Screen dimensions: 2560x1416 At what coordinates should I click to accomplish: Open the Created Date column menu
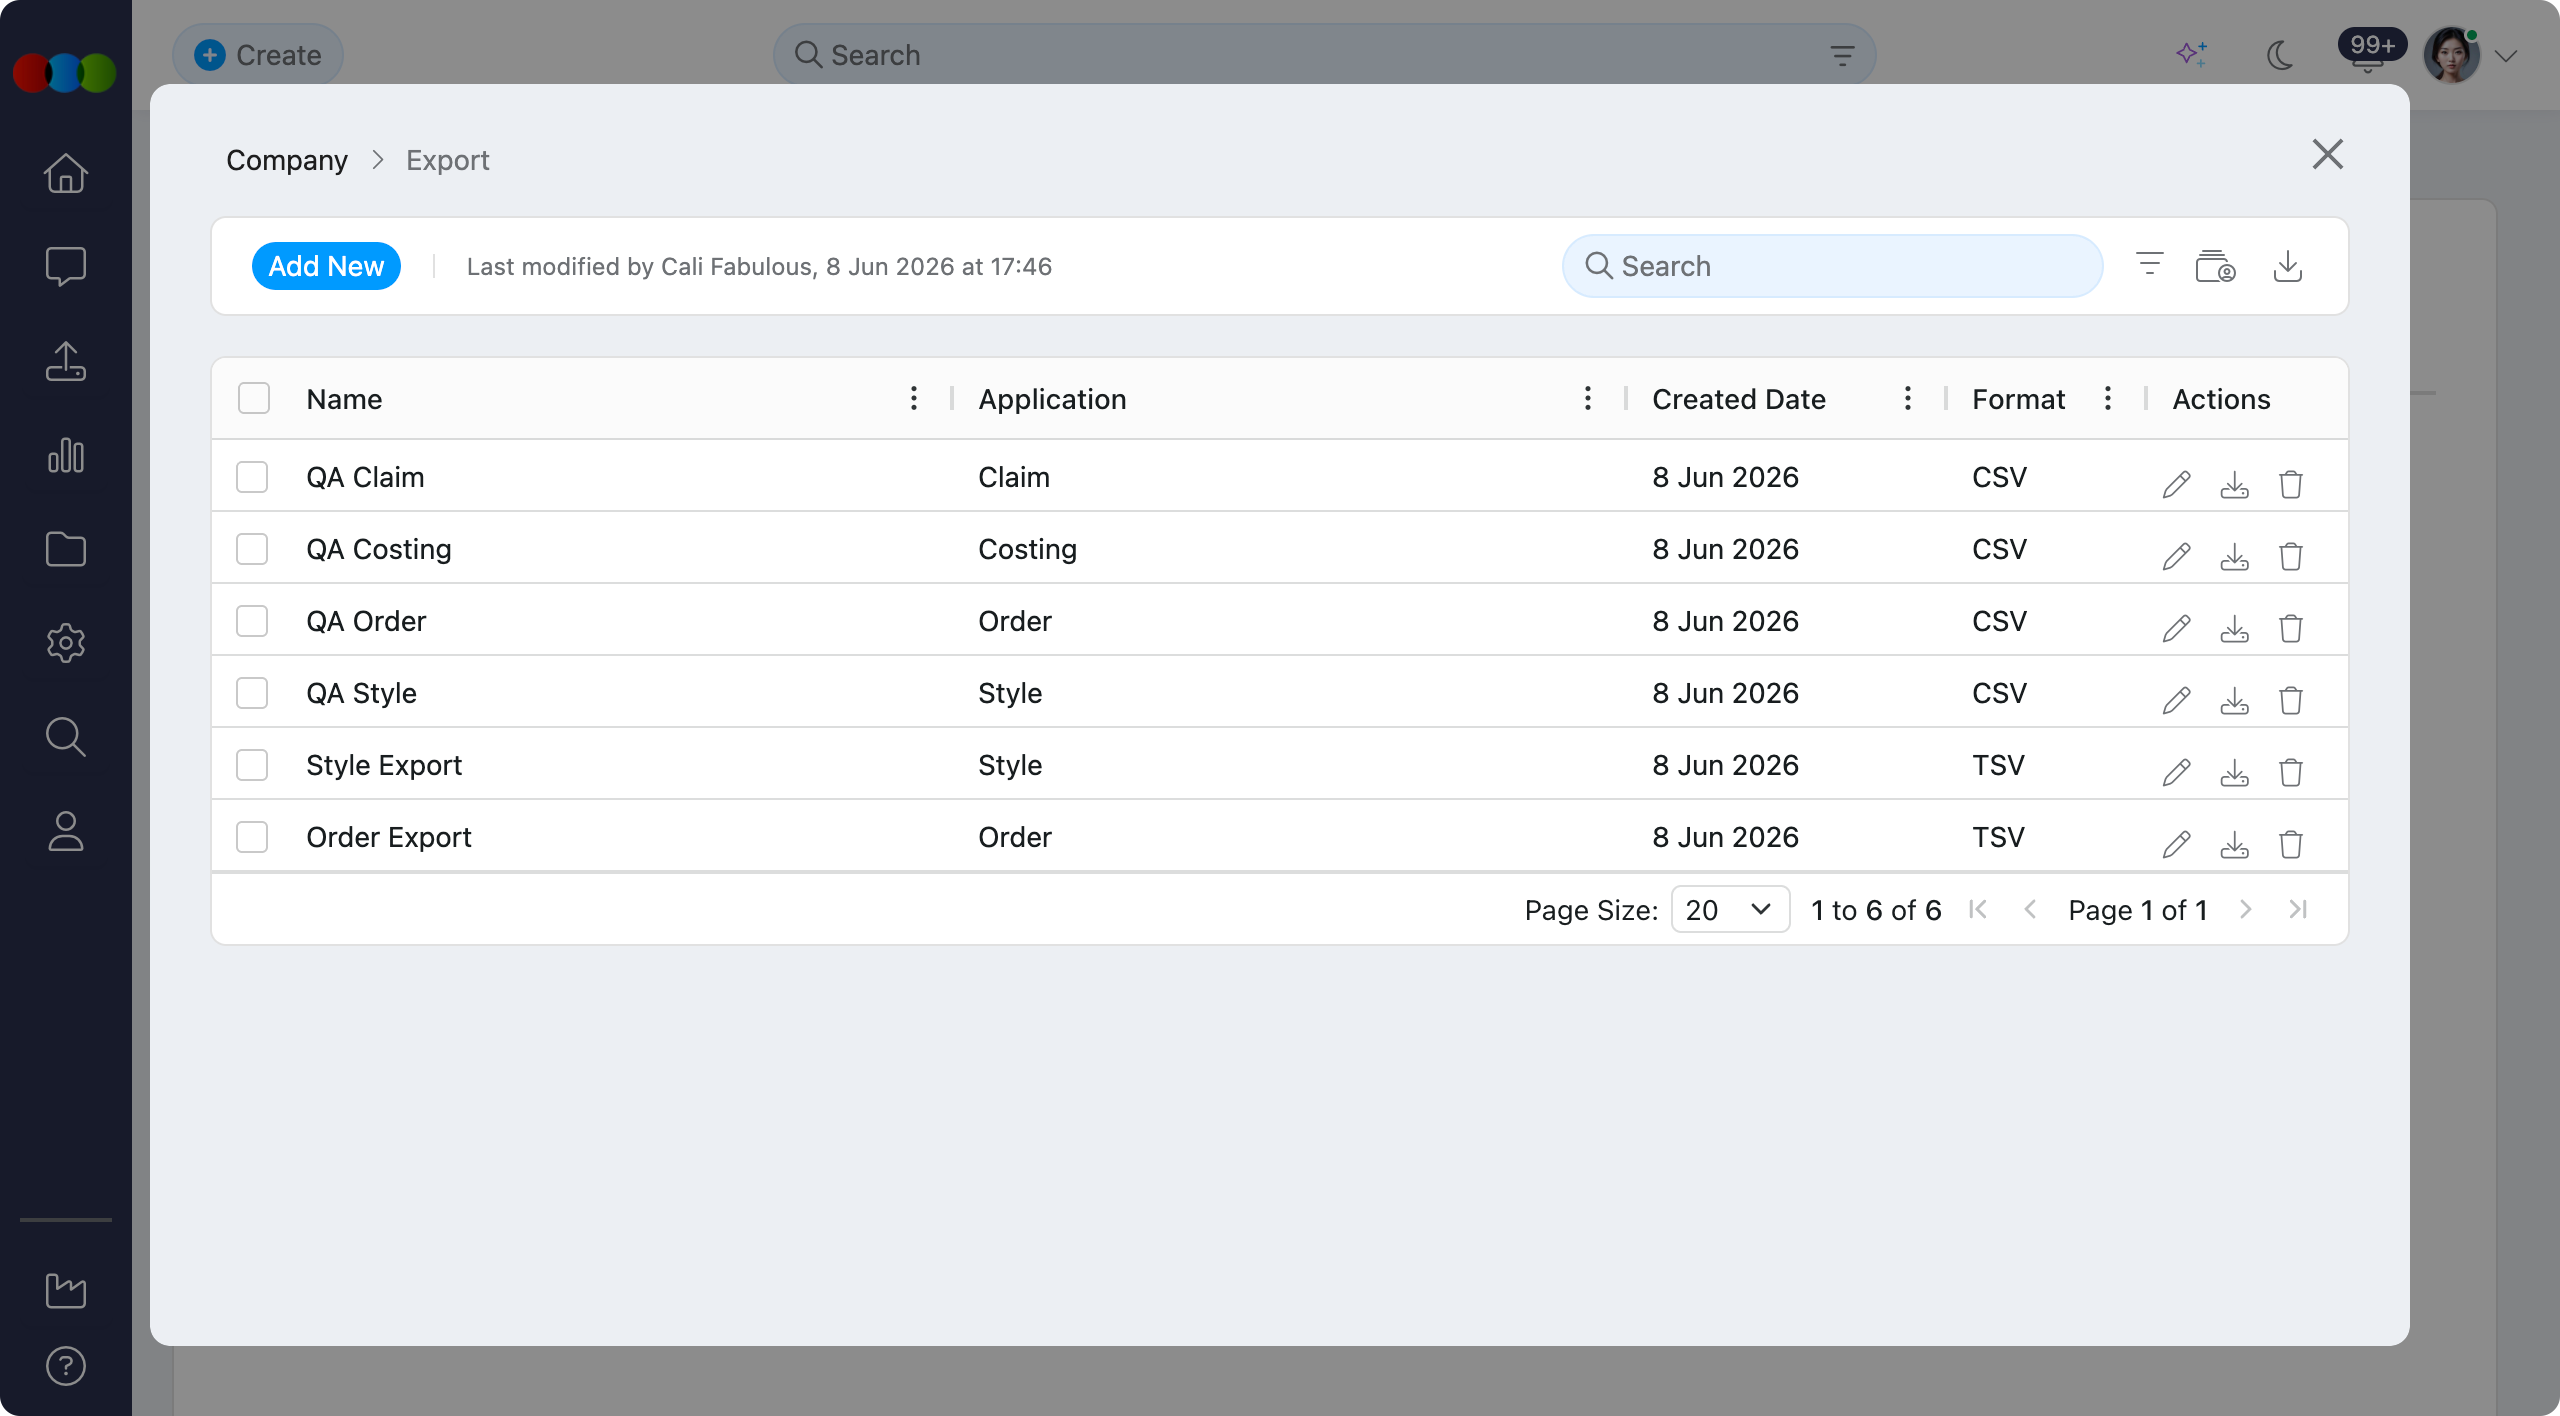pos(1907,398)
